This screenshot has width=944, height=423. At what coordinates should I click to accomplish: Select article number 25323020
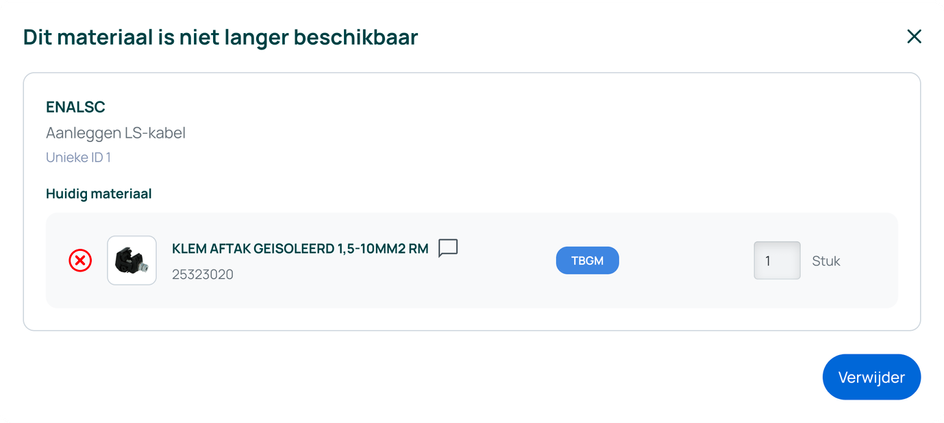203,274
